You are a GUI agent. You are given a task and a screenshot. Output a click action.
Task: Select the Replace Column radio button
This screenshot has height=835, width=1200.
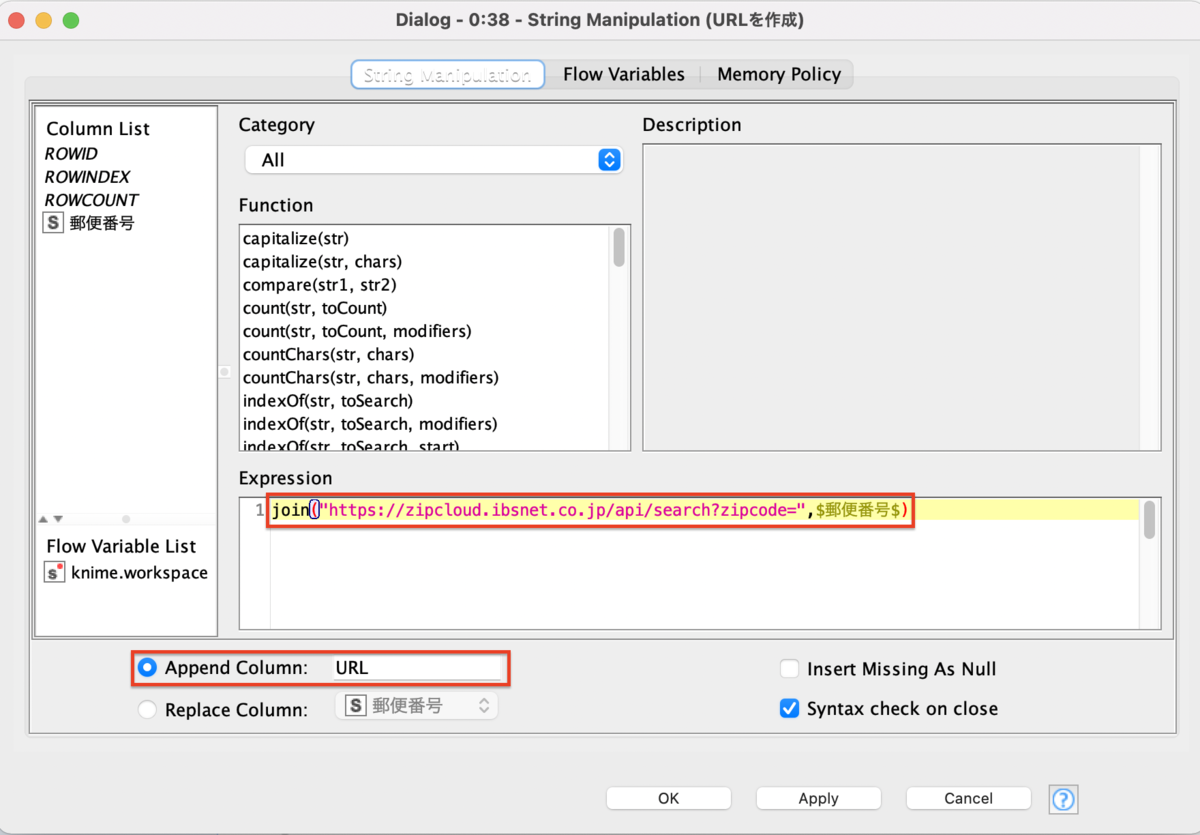tap(148, 710)
